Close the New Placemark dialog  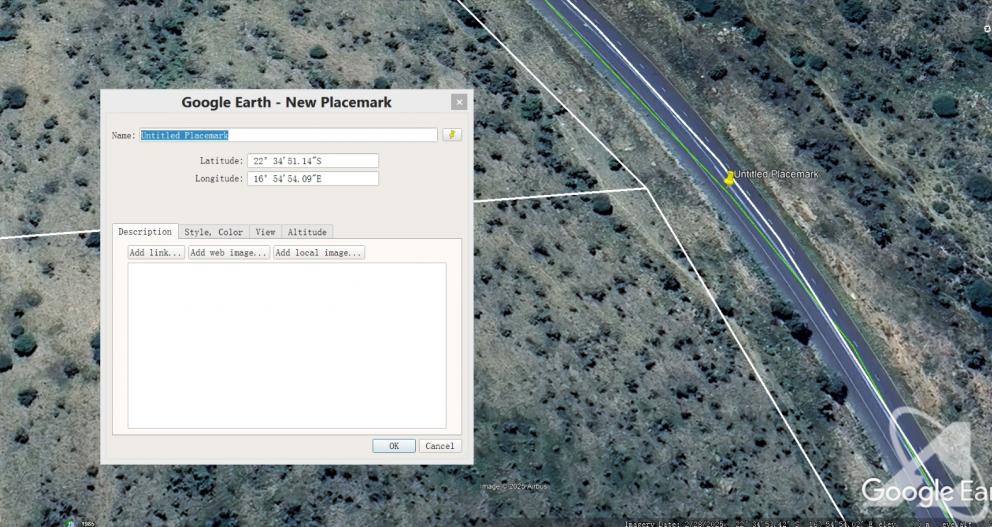[x=459, y=102]
